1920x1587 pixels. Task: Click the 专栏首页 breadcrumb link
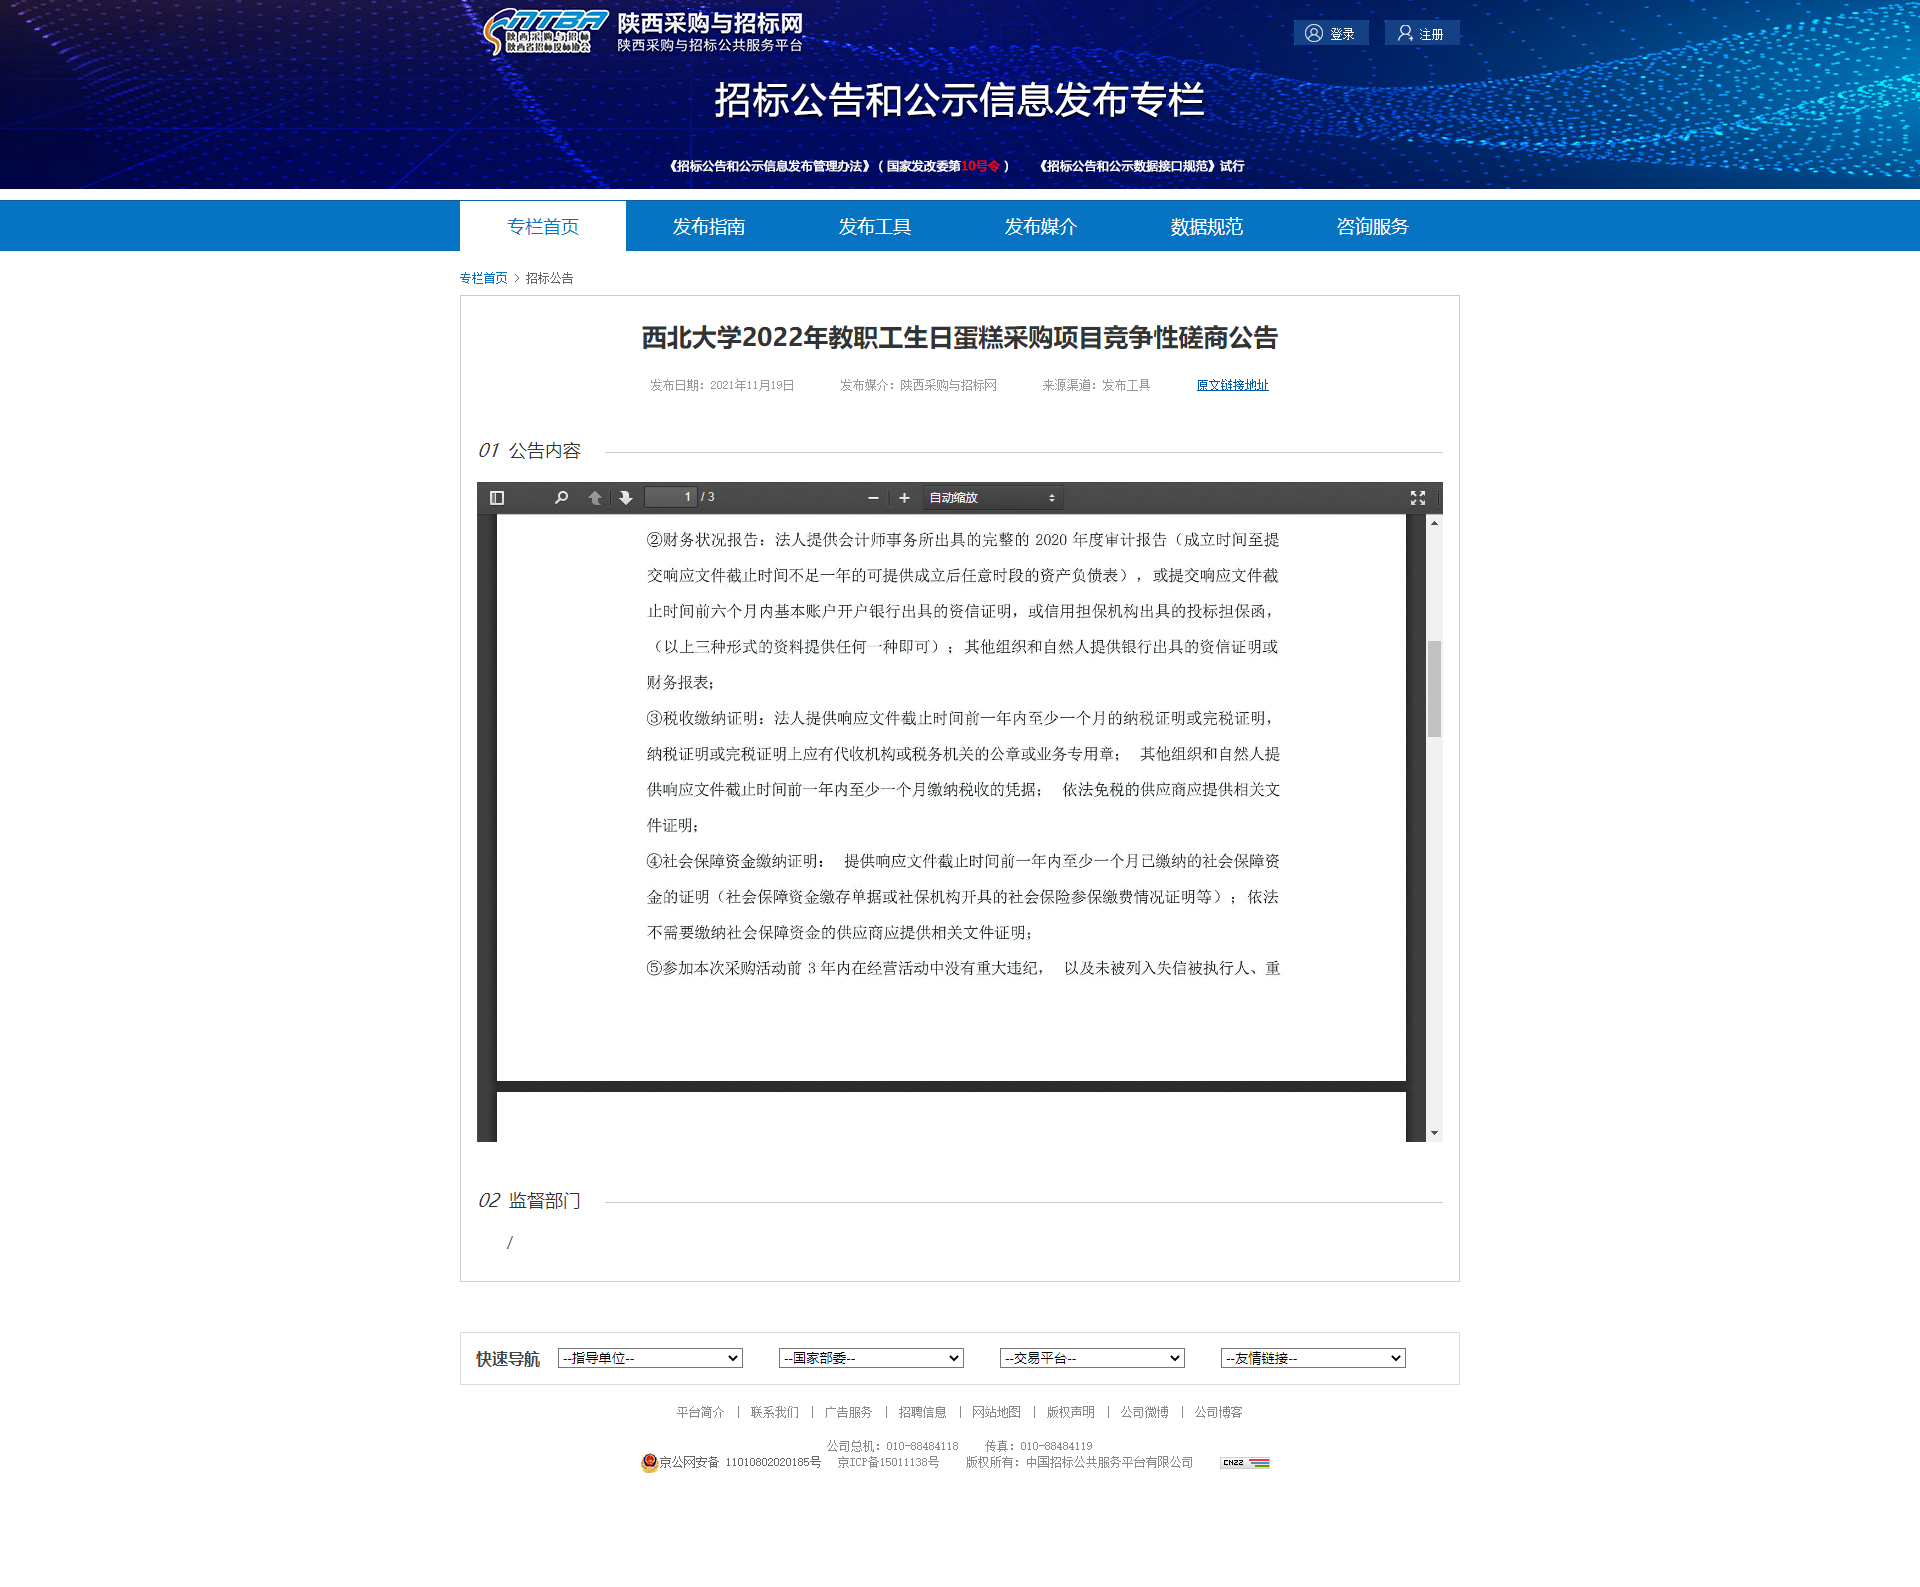click(x=483, y=278)
